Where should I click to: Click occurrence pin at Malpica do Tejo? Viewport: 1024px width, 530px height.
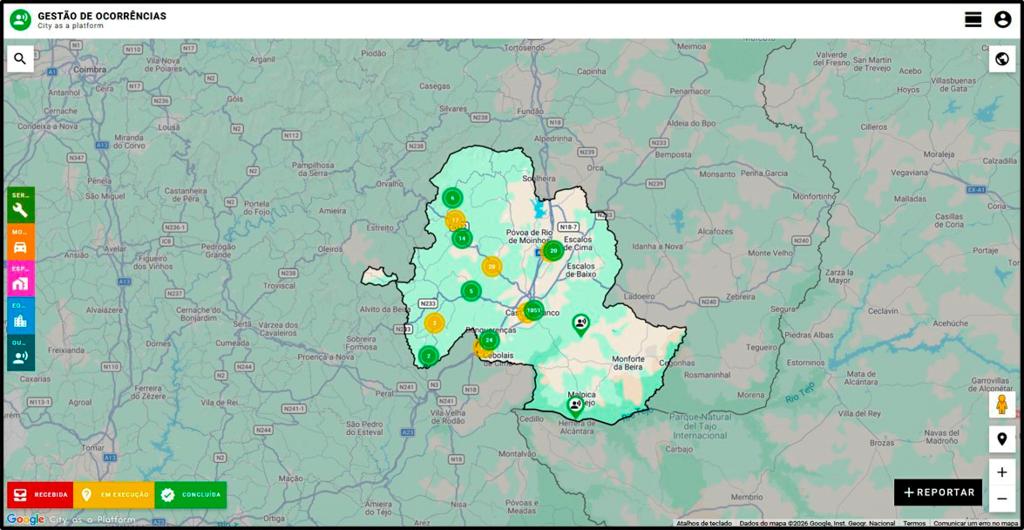(x=575, y=407)
